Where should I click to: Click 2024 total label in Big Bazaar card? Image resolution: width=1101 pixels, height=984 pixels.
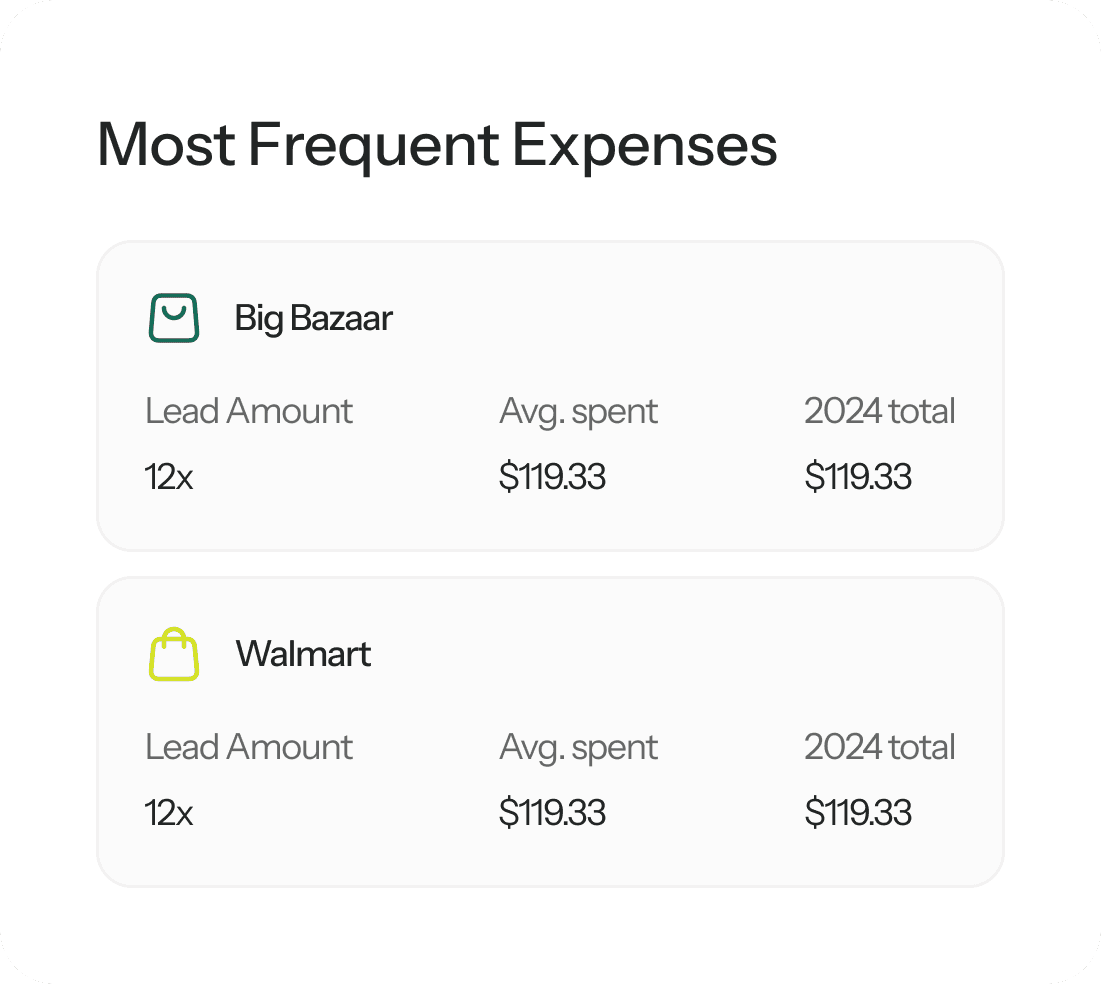879,411
